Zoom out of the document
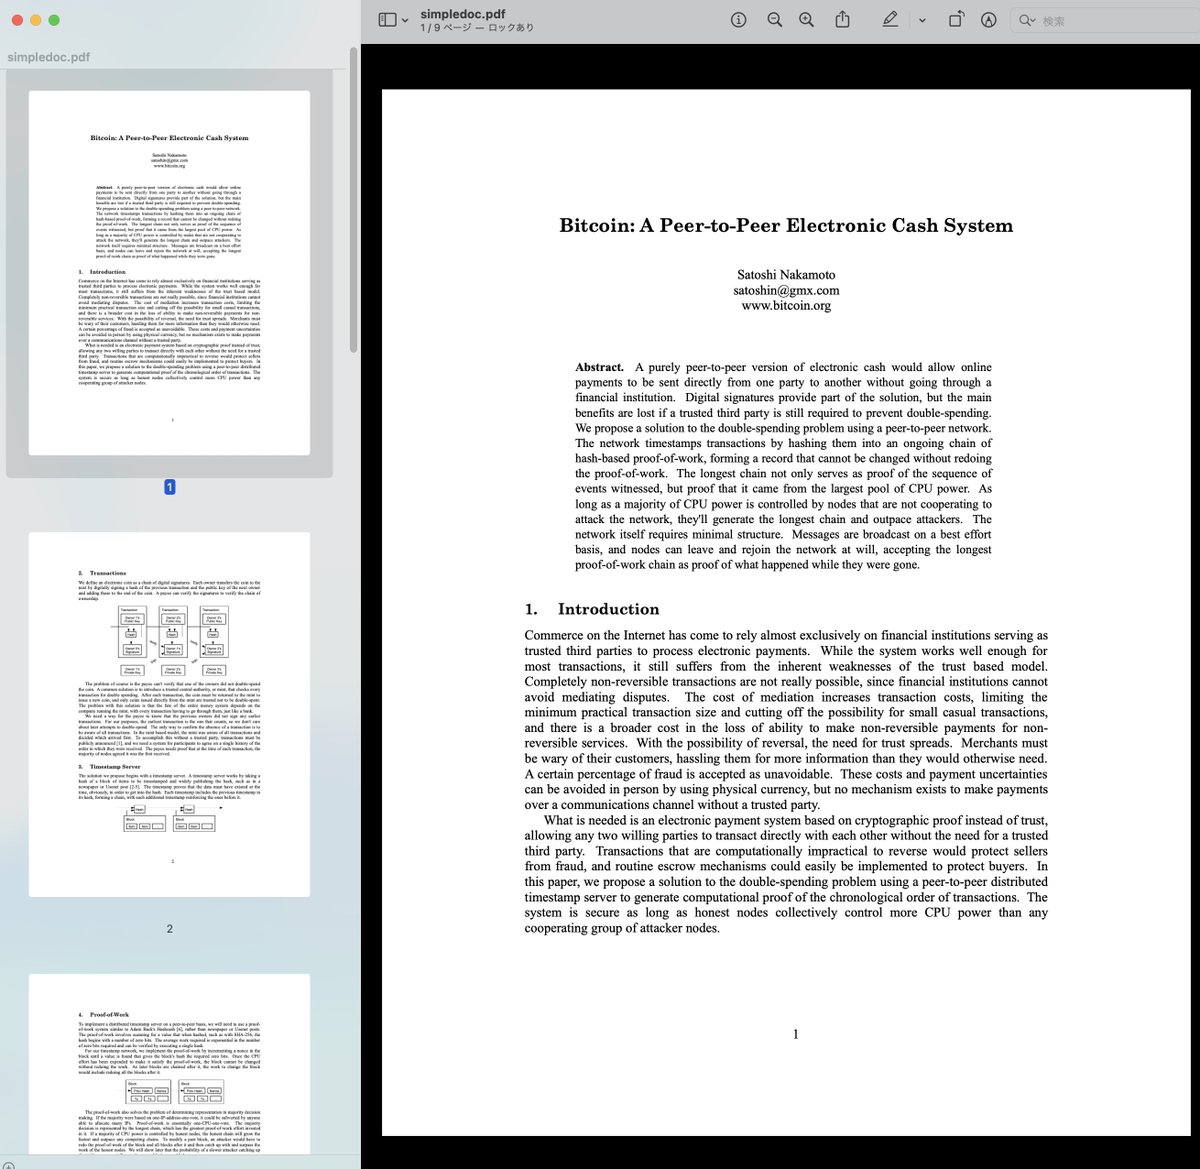1200x1169 pixels. point(774,20)
